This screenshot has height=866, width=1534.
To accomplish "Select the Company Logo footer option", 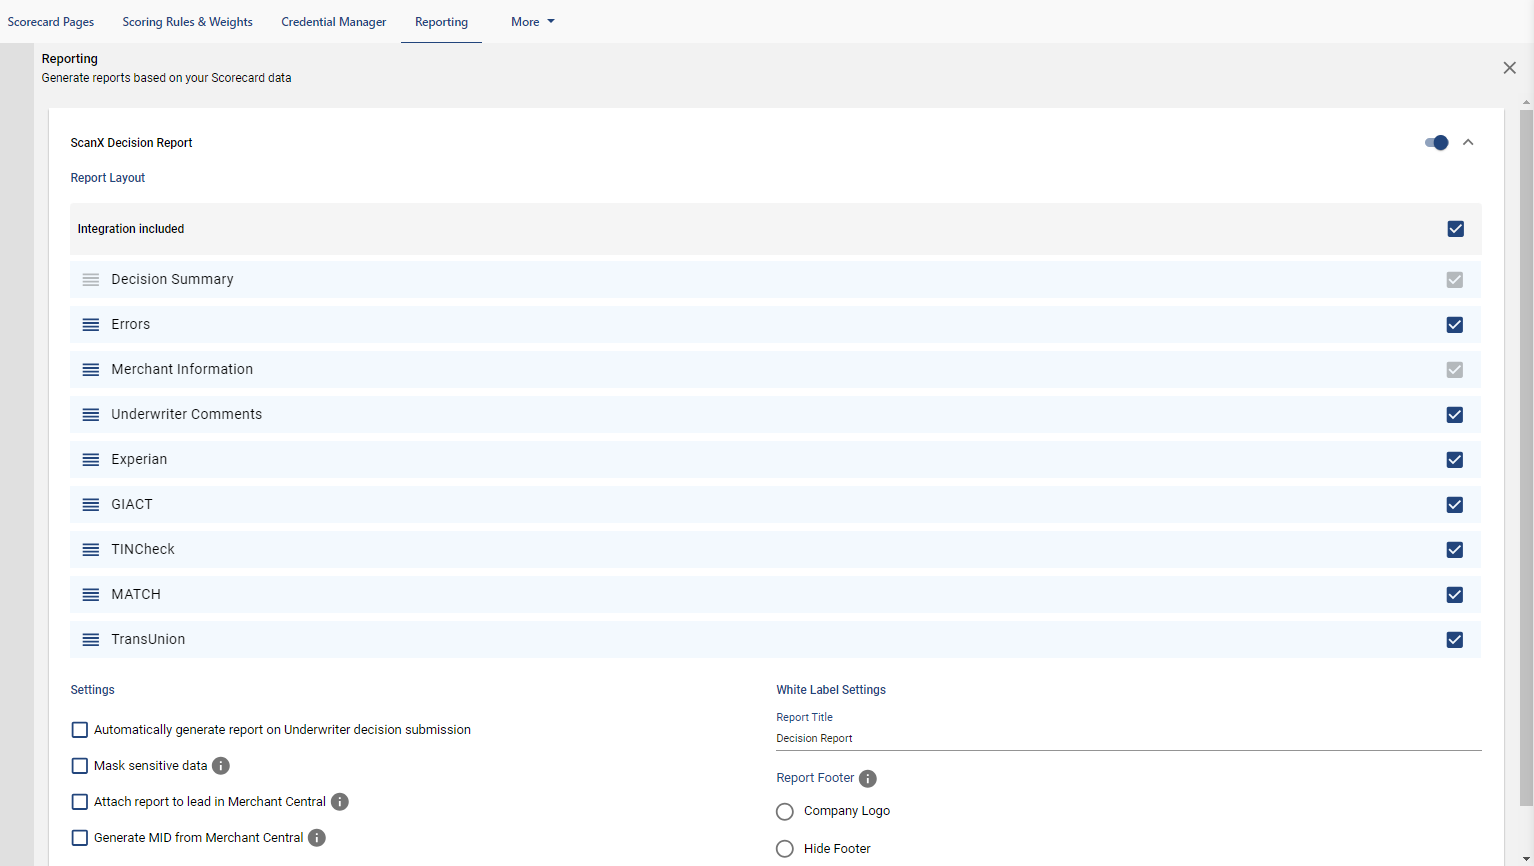I will coord(785,812).
